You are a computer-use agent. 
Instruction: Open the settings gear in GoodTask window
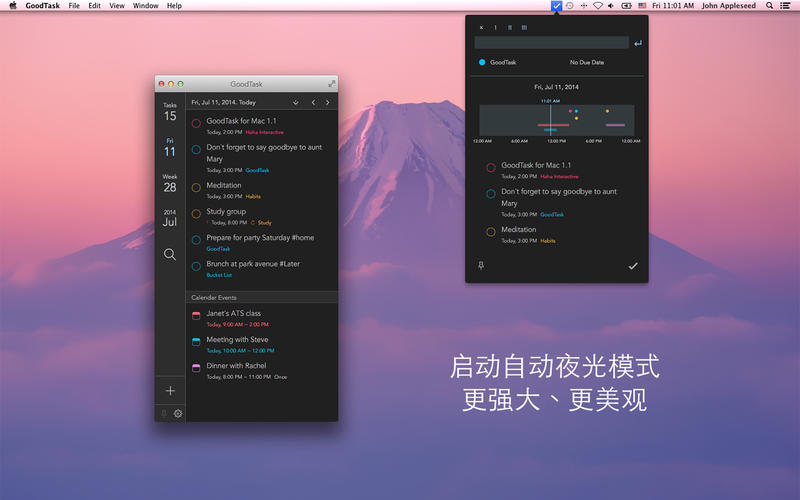(x=178, y=414)
